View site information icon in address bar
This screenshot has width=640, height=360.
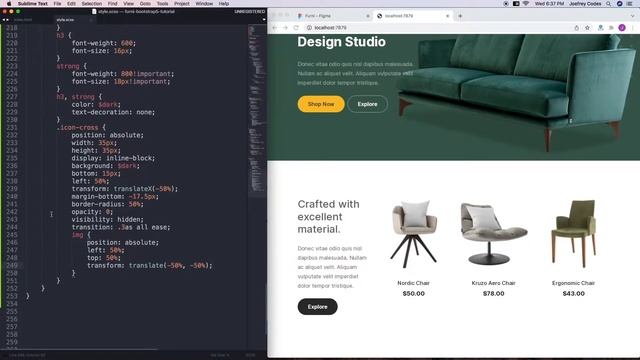pyautogui.click(x=309, y=28)
